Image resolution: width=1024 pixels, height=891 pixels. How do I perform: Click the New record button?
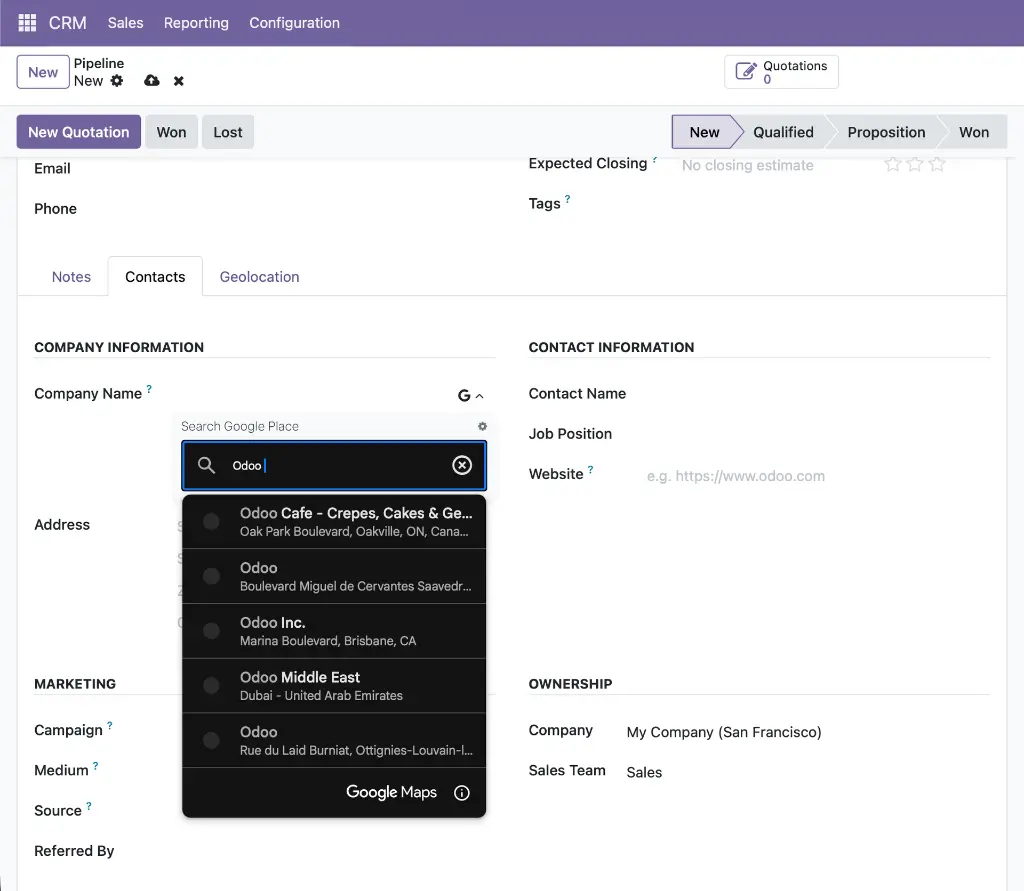point(43,72)
